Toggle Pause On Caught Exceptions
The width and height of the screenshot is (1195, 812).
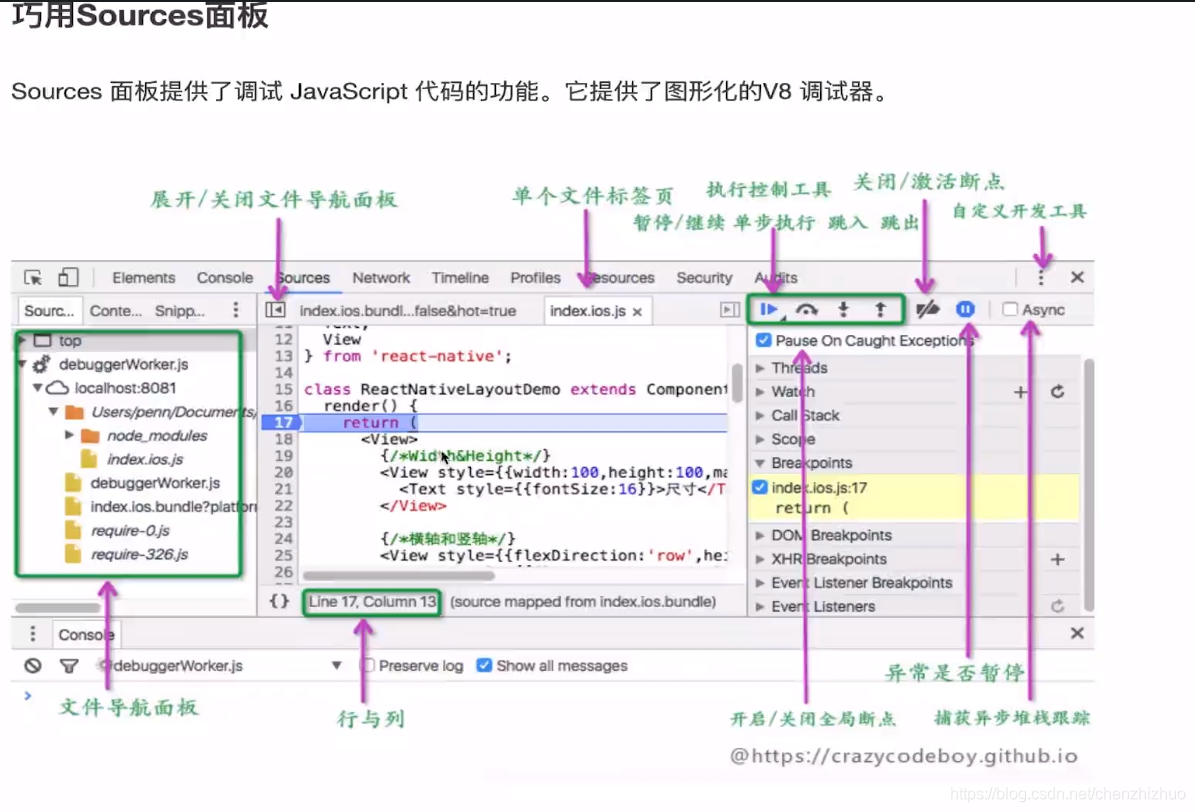point(761,340)
